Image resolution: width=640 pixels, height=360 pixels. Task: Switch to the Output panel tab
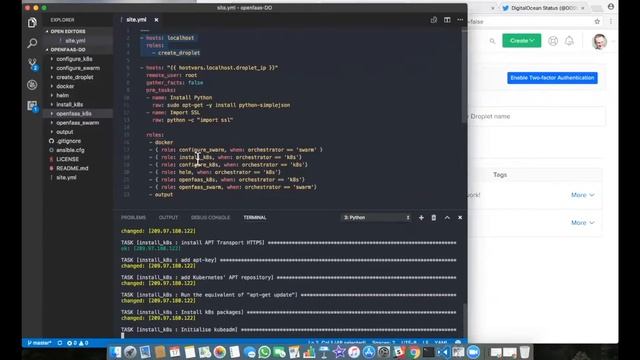168,218
